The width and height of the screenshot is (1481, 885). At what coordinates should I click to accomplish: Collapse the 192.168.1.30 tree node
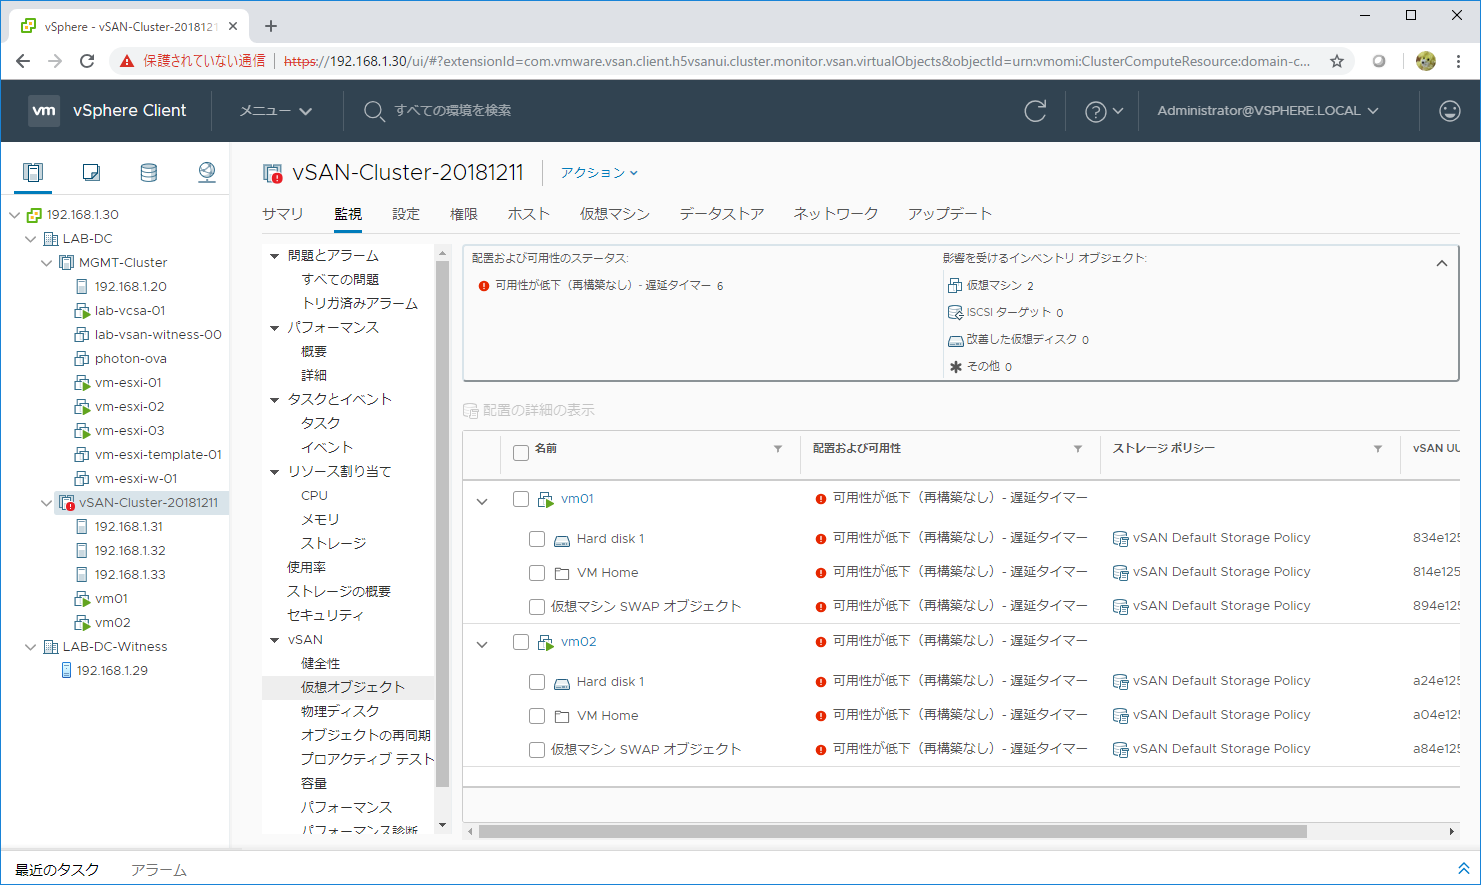(15, 215)
